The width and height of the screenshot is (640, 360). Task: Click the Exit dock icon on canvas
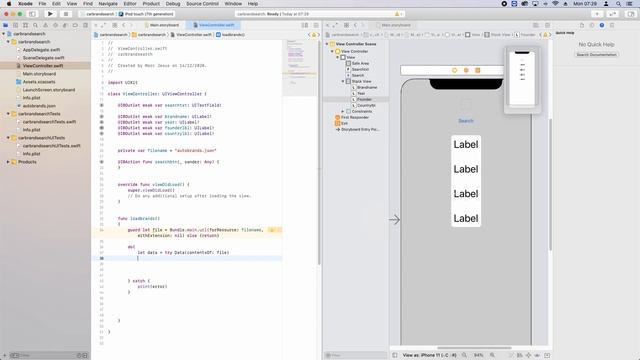(478, 70)
